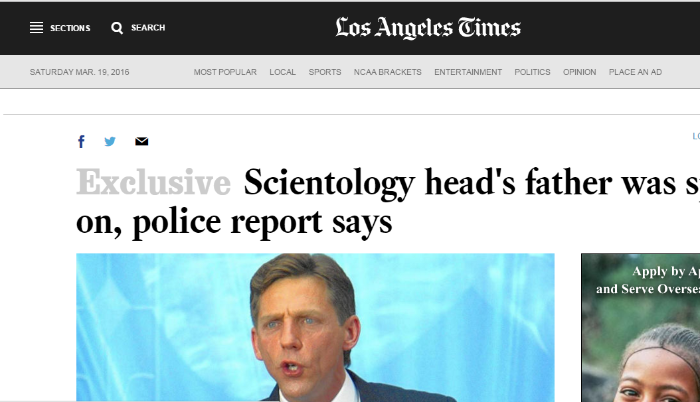The height and width of the screenshot is (402, 700).
Task: Open the SECTIONS label
Action: pos(70,28)
